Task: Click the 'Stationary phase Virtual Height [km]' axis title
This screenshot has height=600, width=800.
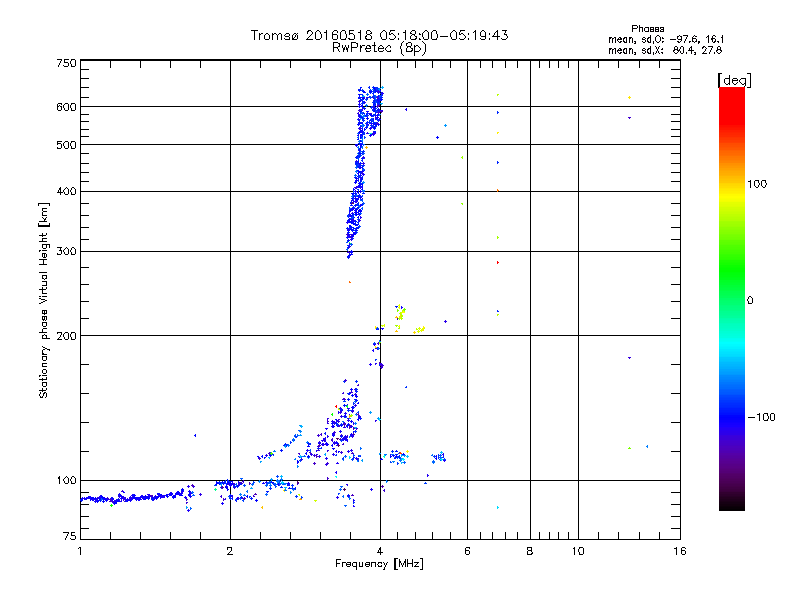Action: 44,300
